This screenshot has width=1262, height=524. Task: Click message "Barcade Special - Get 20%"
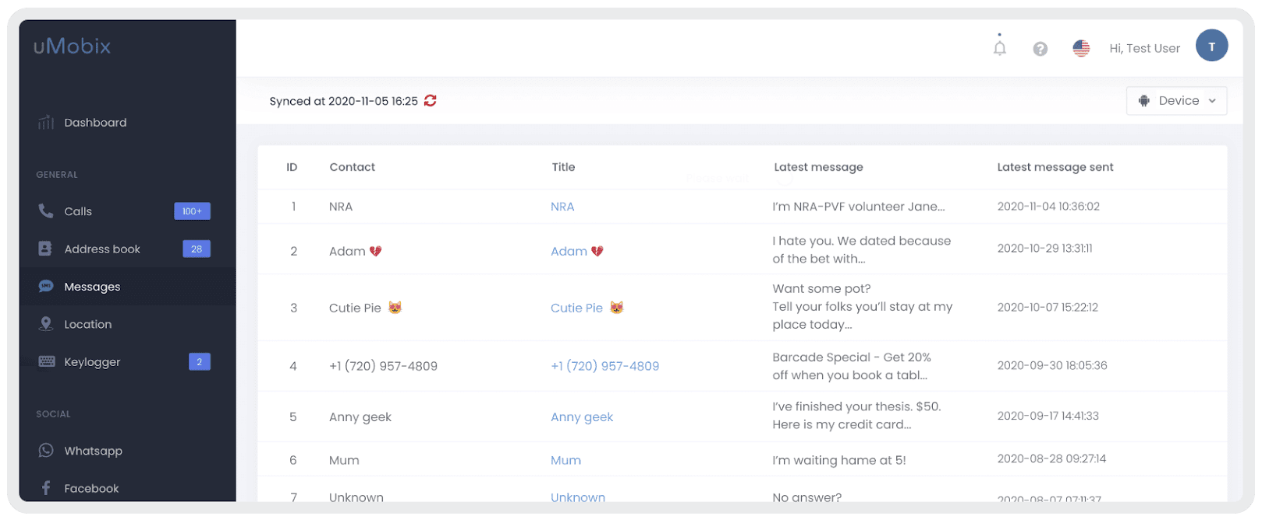tap(853, 357)
